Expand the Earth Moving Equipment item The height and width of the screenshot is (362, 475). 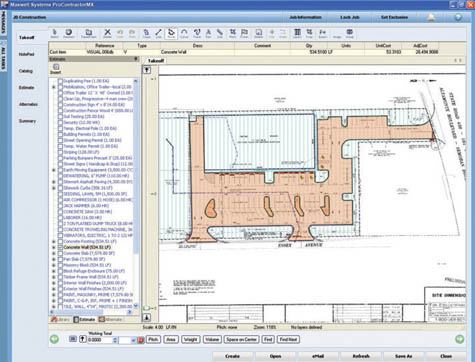54,170
